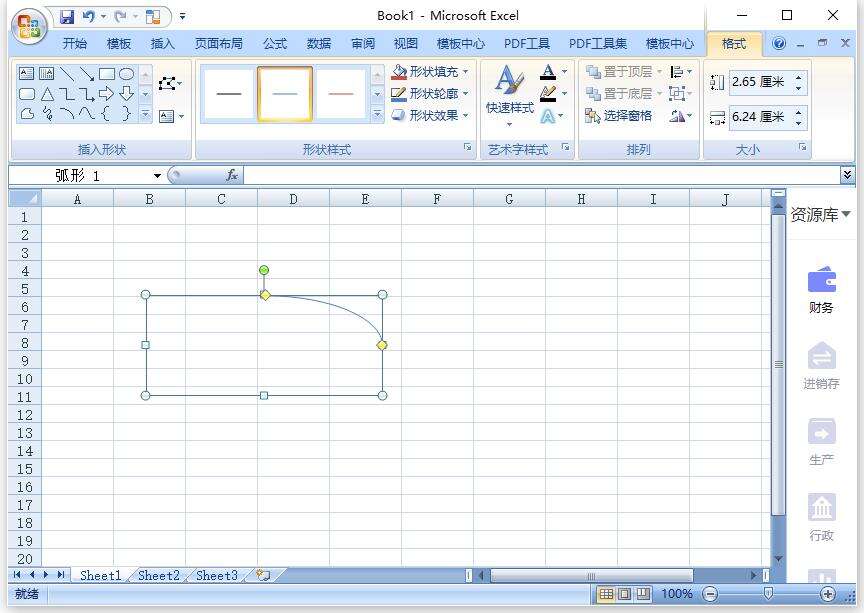Switch to Sheet2 worksheet
Viewport: 864px width, 613px height.
(159, 576)
